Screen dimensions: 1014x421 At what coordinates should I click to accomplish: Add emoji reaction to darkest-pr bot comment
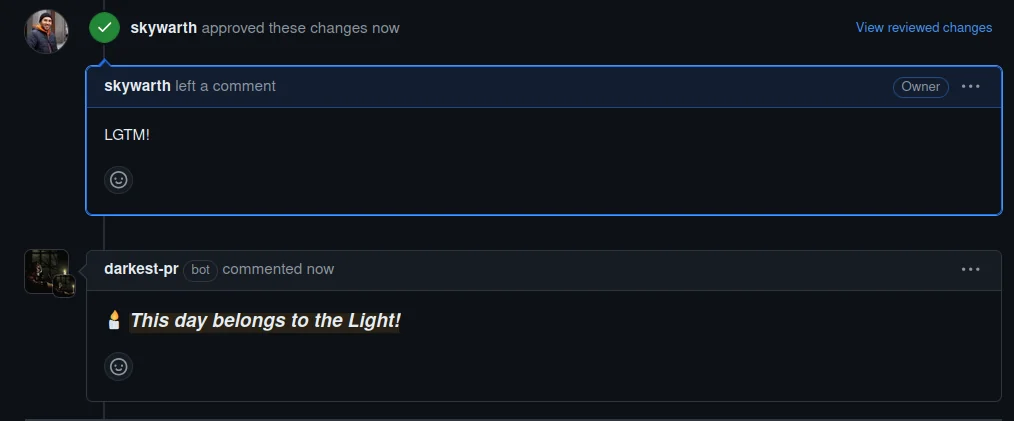[118, 367]
